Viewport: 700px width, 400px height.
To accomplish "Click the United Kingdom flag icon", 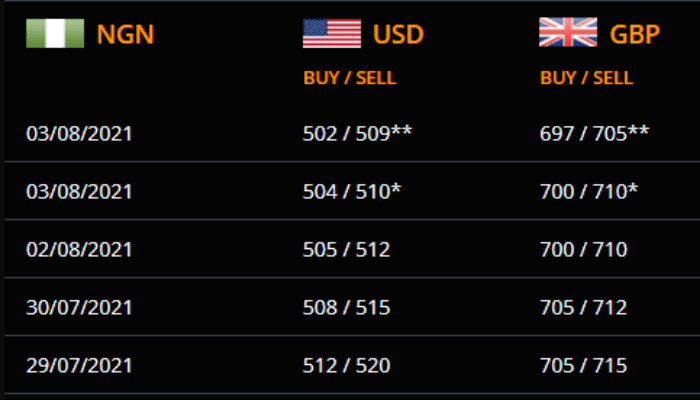I will coord(568,34).
